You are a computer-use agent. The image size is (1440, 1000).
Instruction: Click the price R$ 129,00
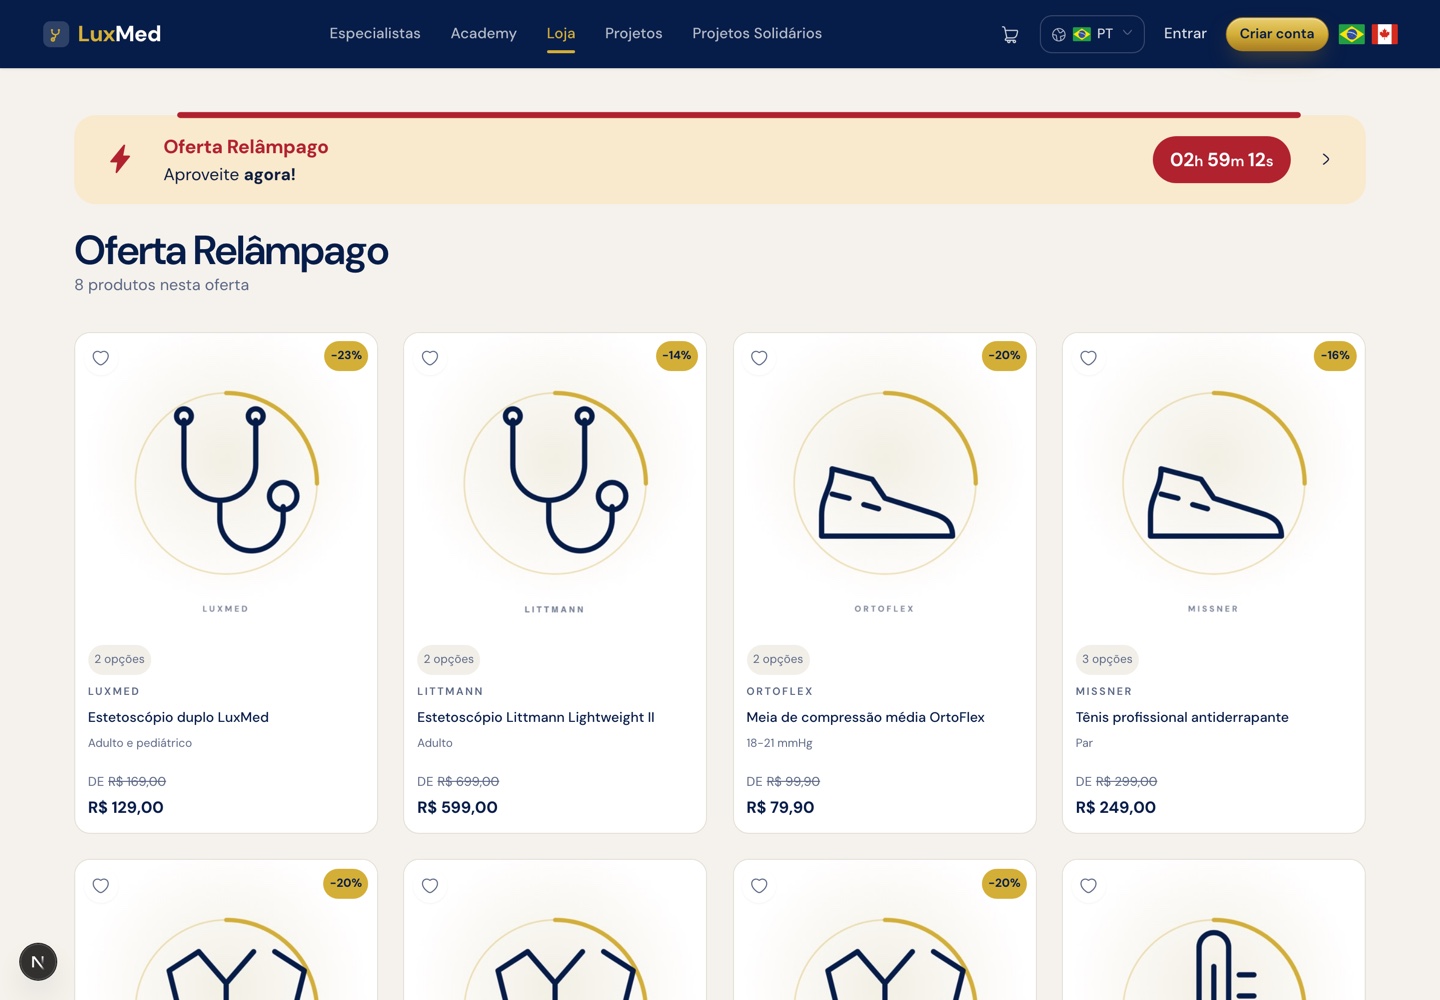[126, 807]
